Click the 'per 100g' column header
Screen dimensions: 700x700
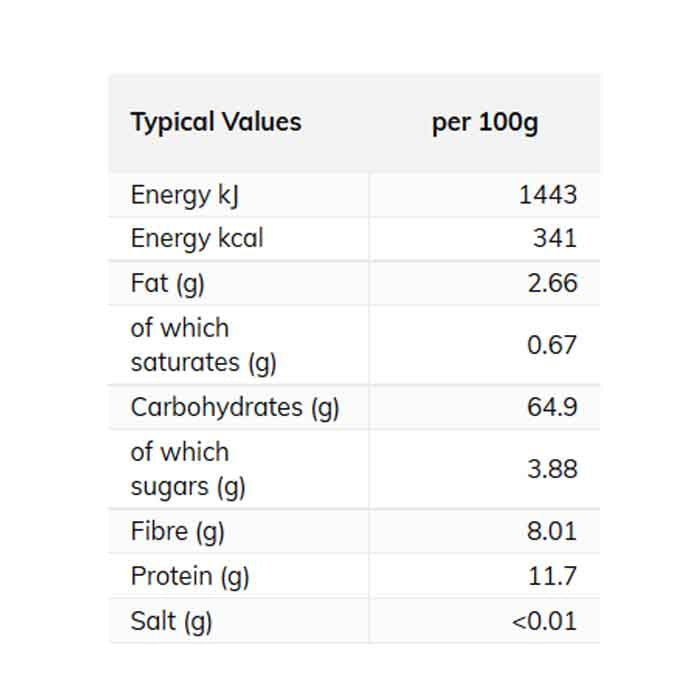point(484,123)
